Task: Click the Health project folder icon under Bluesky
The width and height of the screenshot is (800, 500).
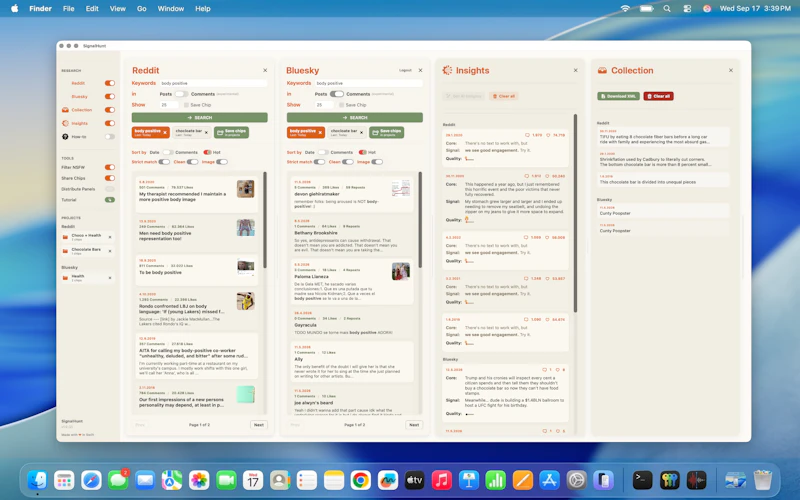Action: click(65, 278)
